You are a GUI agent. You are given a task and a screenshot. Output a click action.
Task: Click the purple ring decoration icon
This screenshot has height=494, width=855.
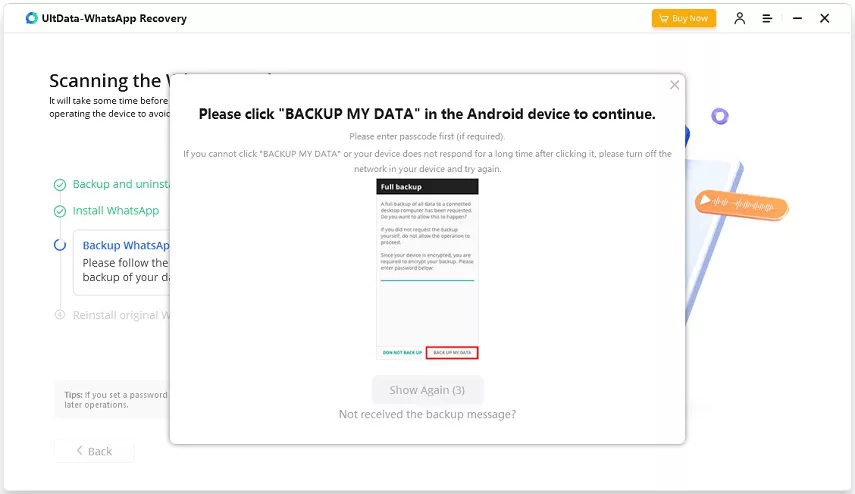point(719,116)
